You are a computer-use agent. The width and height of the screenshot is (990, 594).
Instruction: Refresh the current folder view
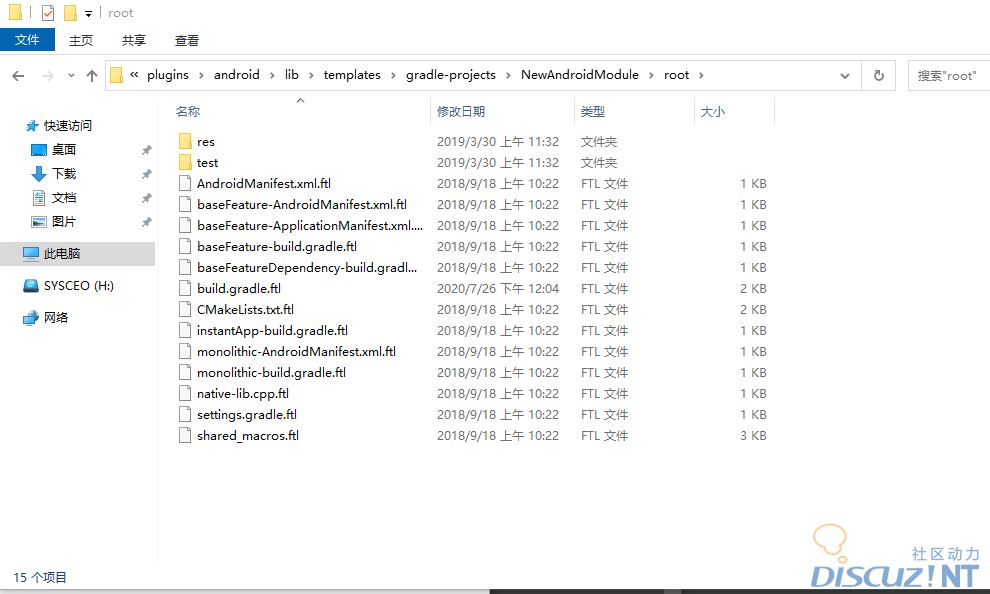pyautogui.click(x=878, y=75)
